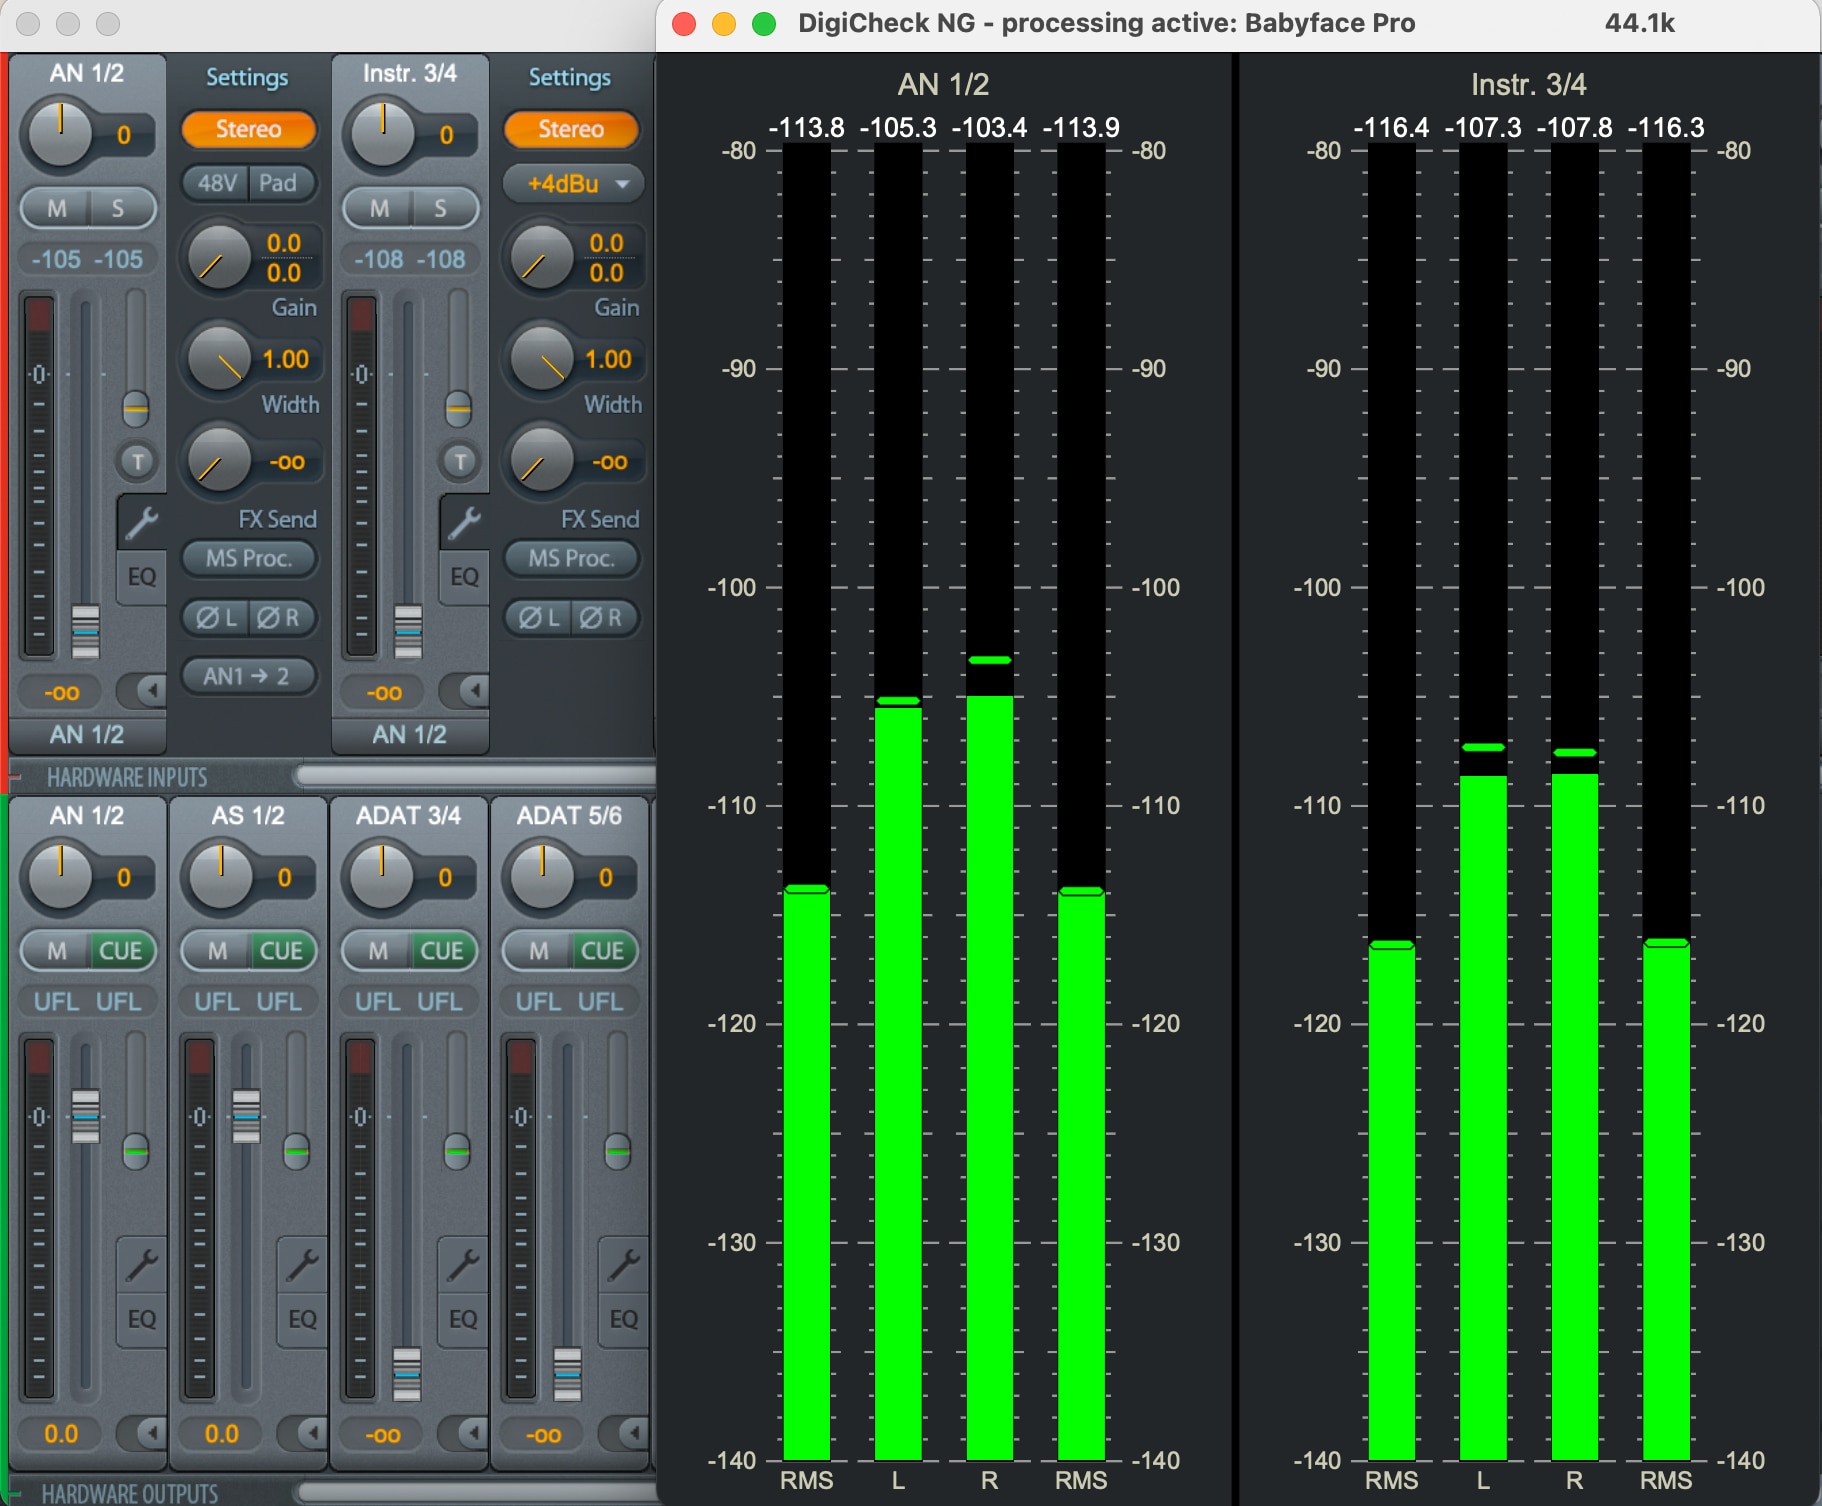This screenshot has width=1822, height=1506.
Task: Click 0.0 gain field under AS 1/2
Action: pos(221,1433)
